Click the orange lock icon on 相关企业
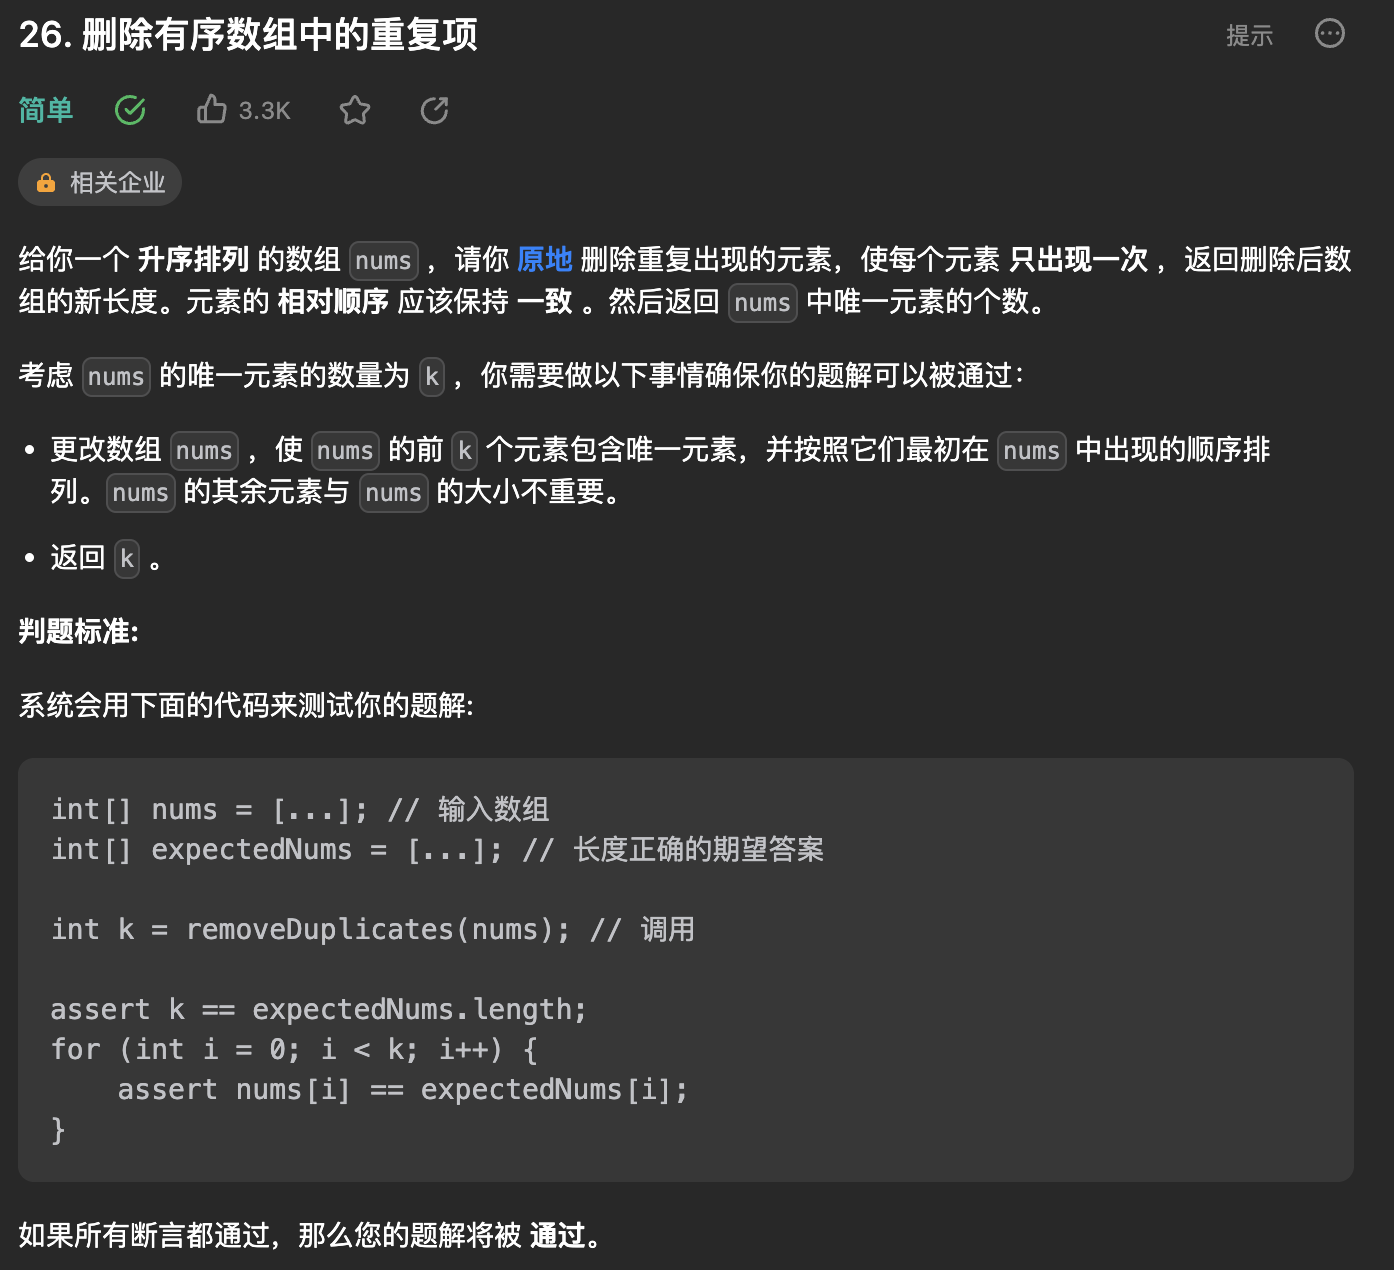Image resolution: width=1394 pixels, height=1270 pixels. 46,182
